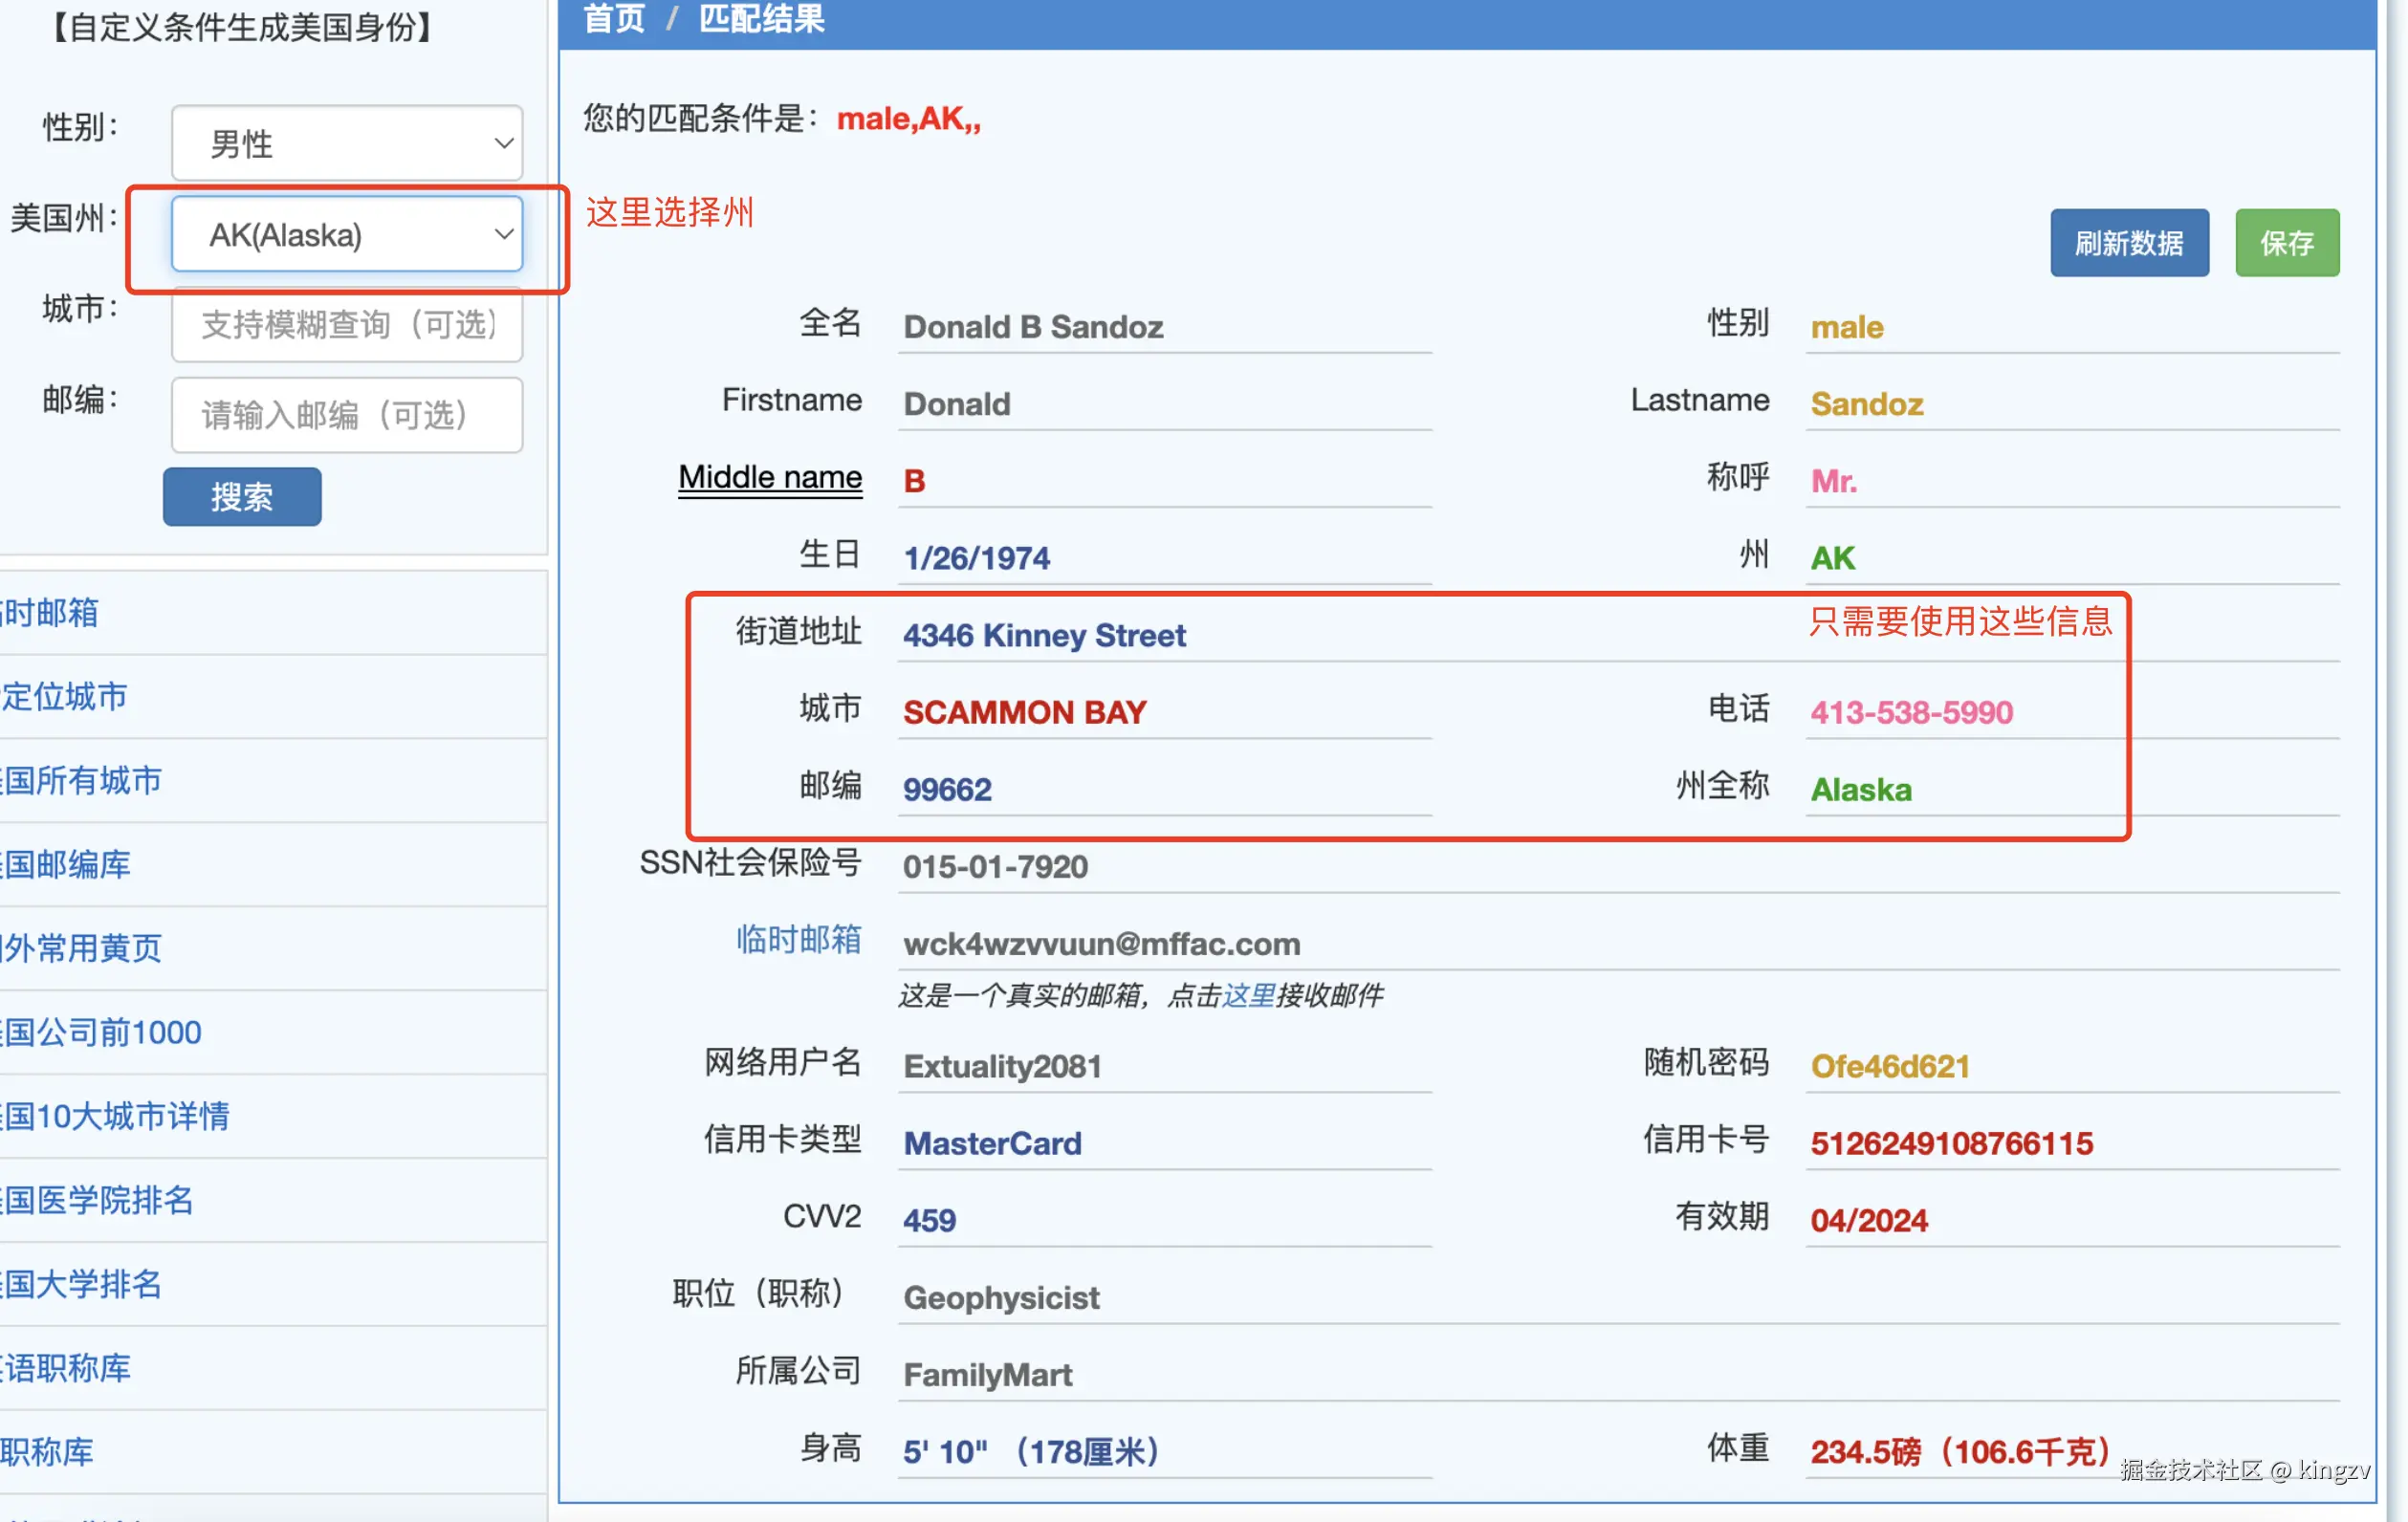2408x1522 pixels.
Task: Open the 国10大城市详情 sidebar link
Action: (x=116, y=1116)
